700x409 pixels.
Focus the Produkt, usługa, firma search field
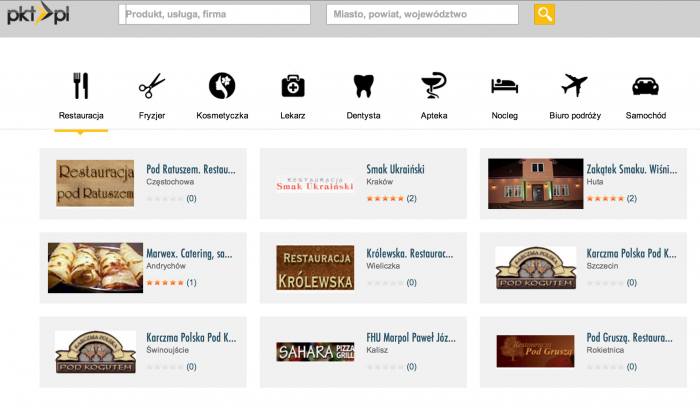pos(216,15)
